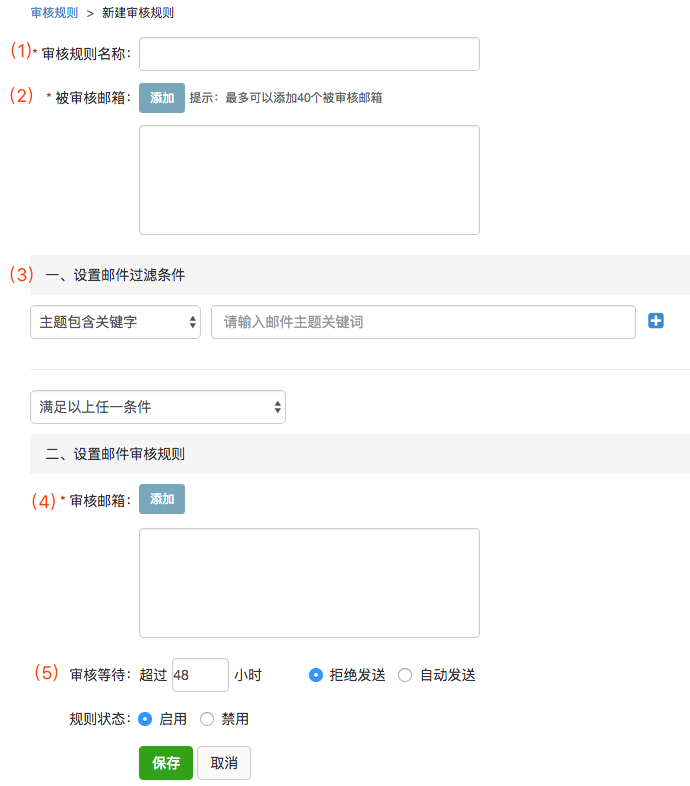Click the 设置邮件审核规则 section header
Viewport: 690px width, 786px height.
tap(115, 454)
